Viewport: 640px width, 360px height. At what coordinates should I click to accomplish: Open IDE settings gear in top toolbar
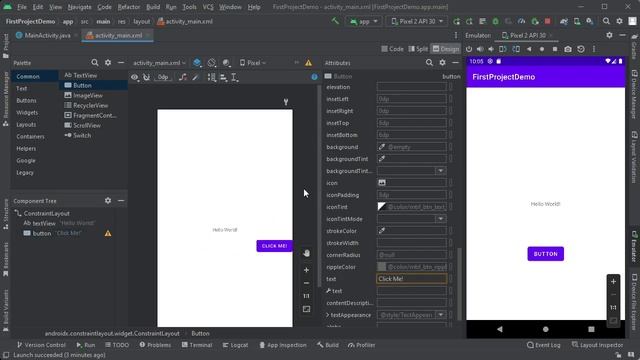[x=619, y=21]
